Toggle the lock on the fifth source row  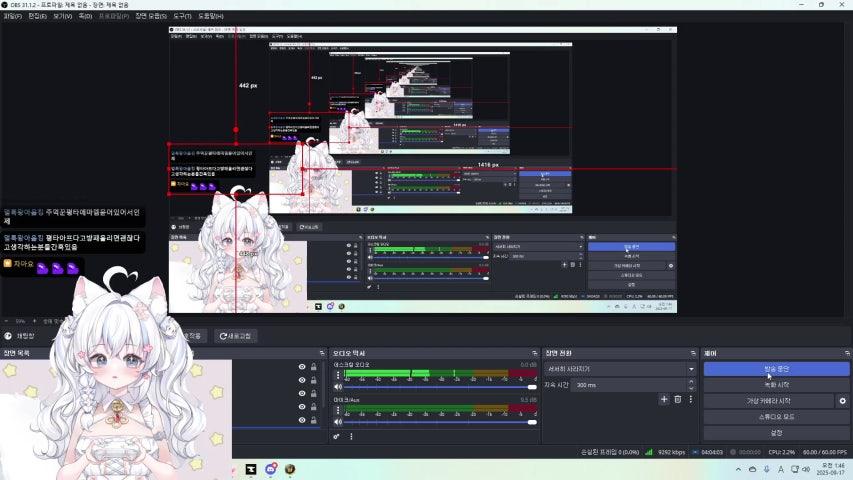[x=314, y=420]
